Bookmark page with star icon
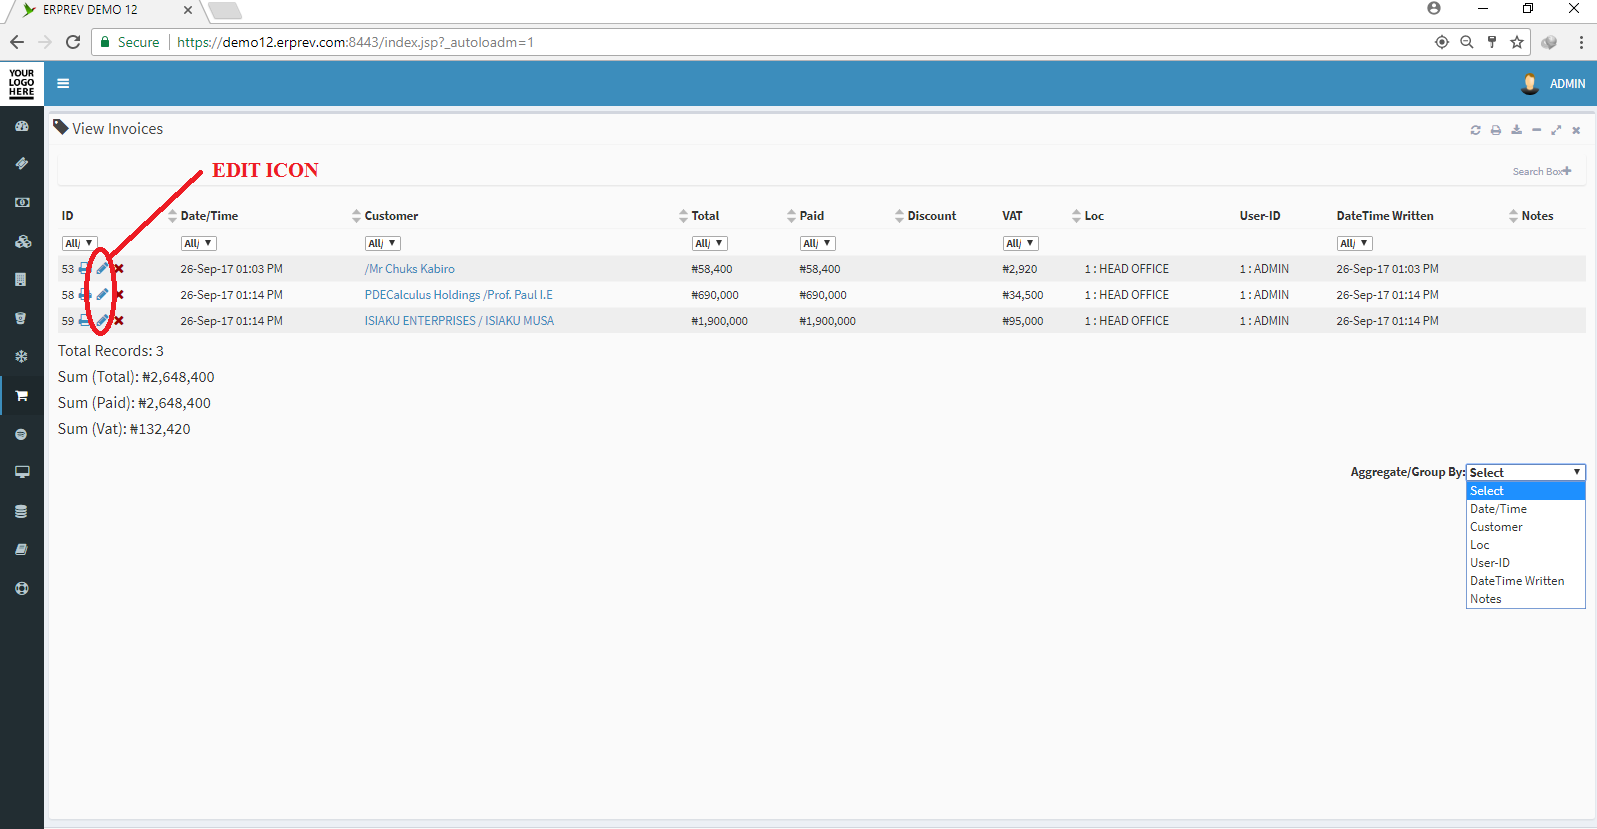This screenshot has height=829, width=1597. point(1517,42)
